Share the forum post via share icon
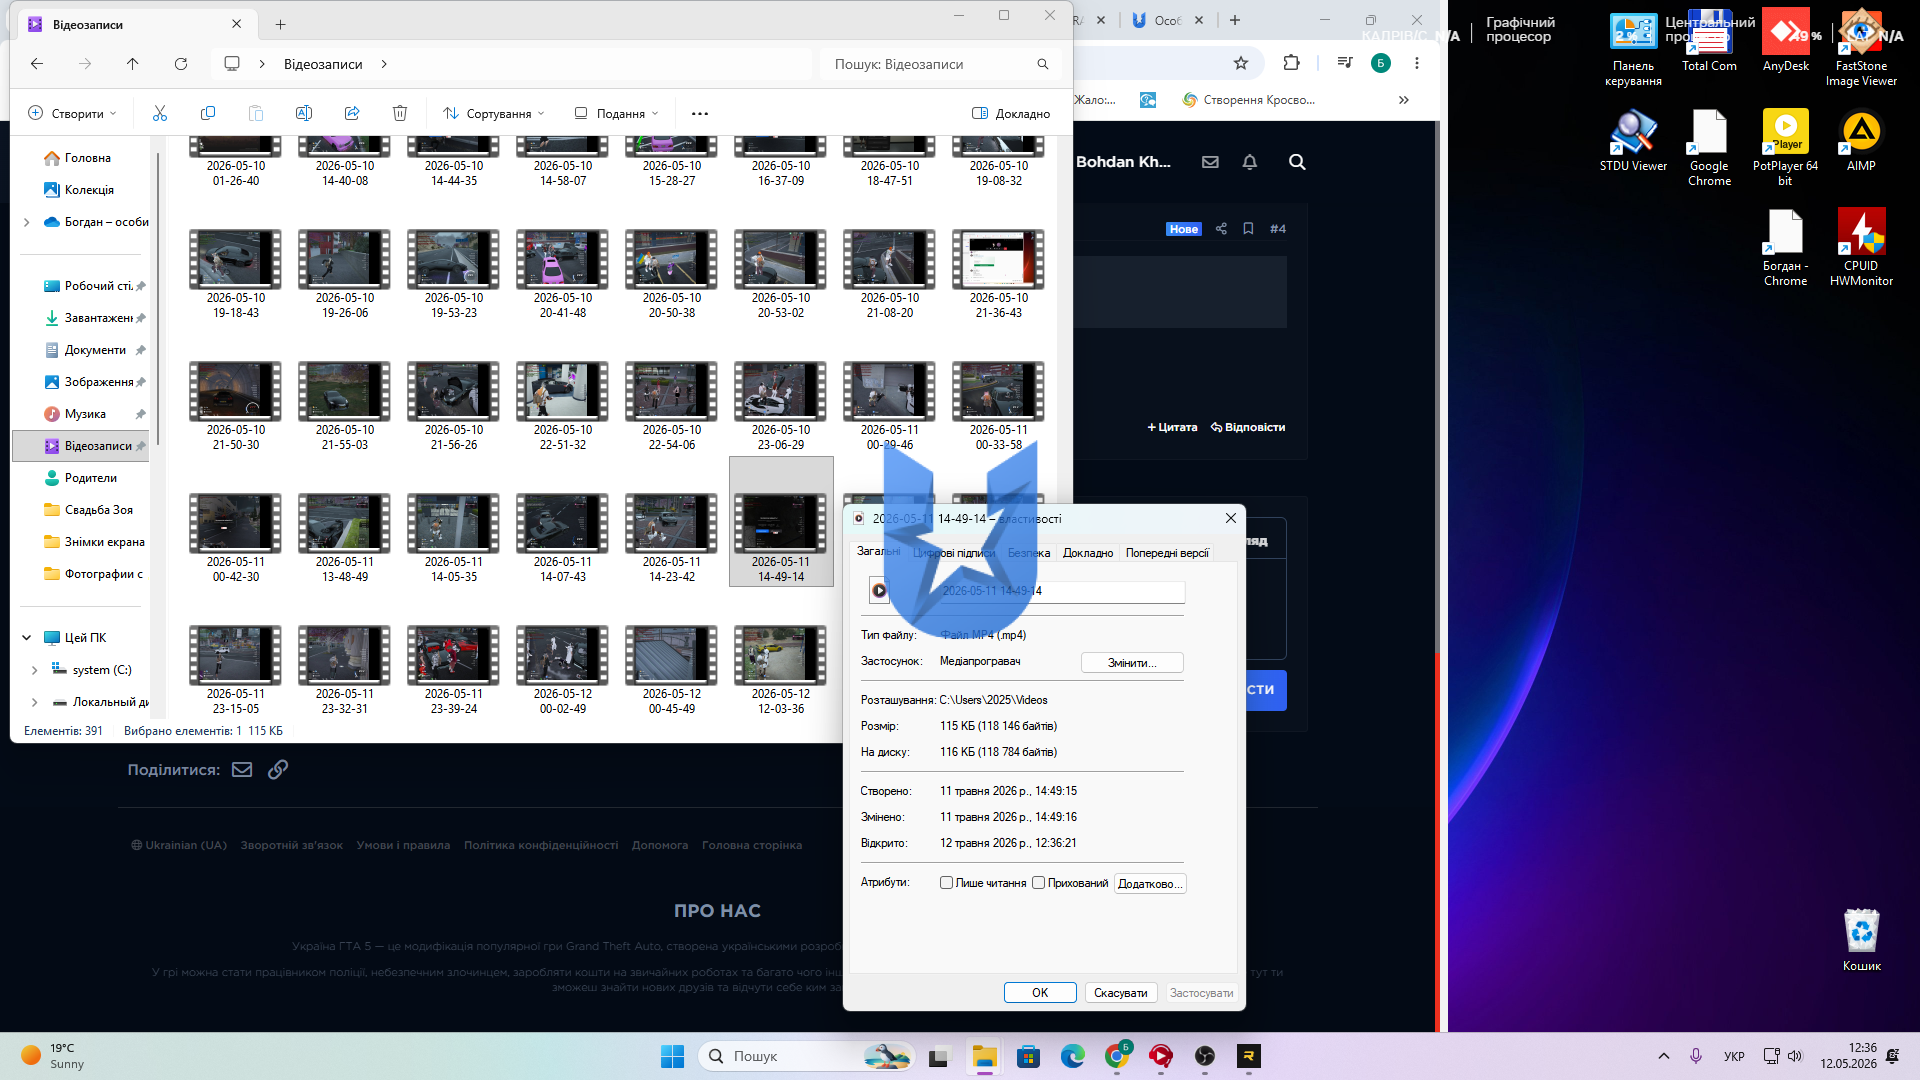The width and height of the screenshot is (1920, 1080). click(1221, 229)
